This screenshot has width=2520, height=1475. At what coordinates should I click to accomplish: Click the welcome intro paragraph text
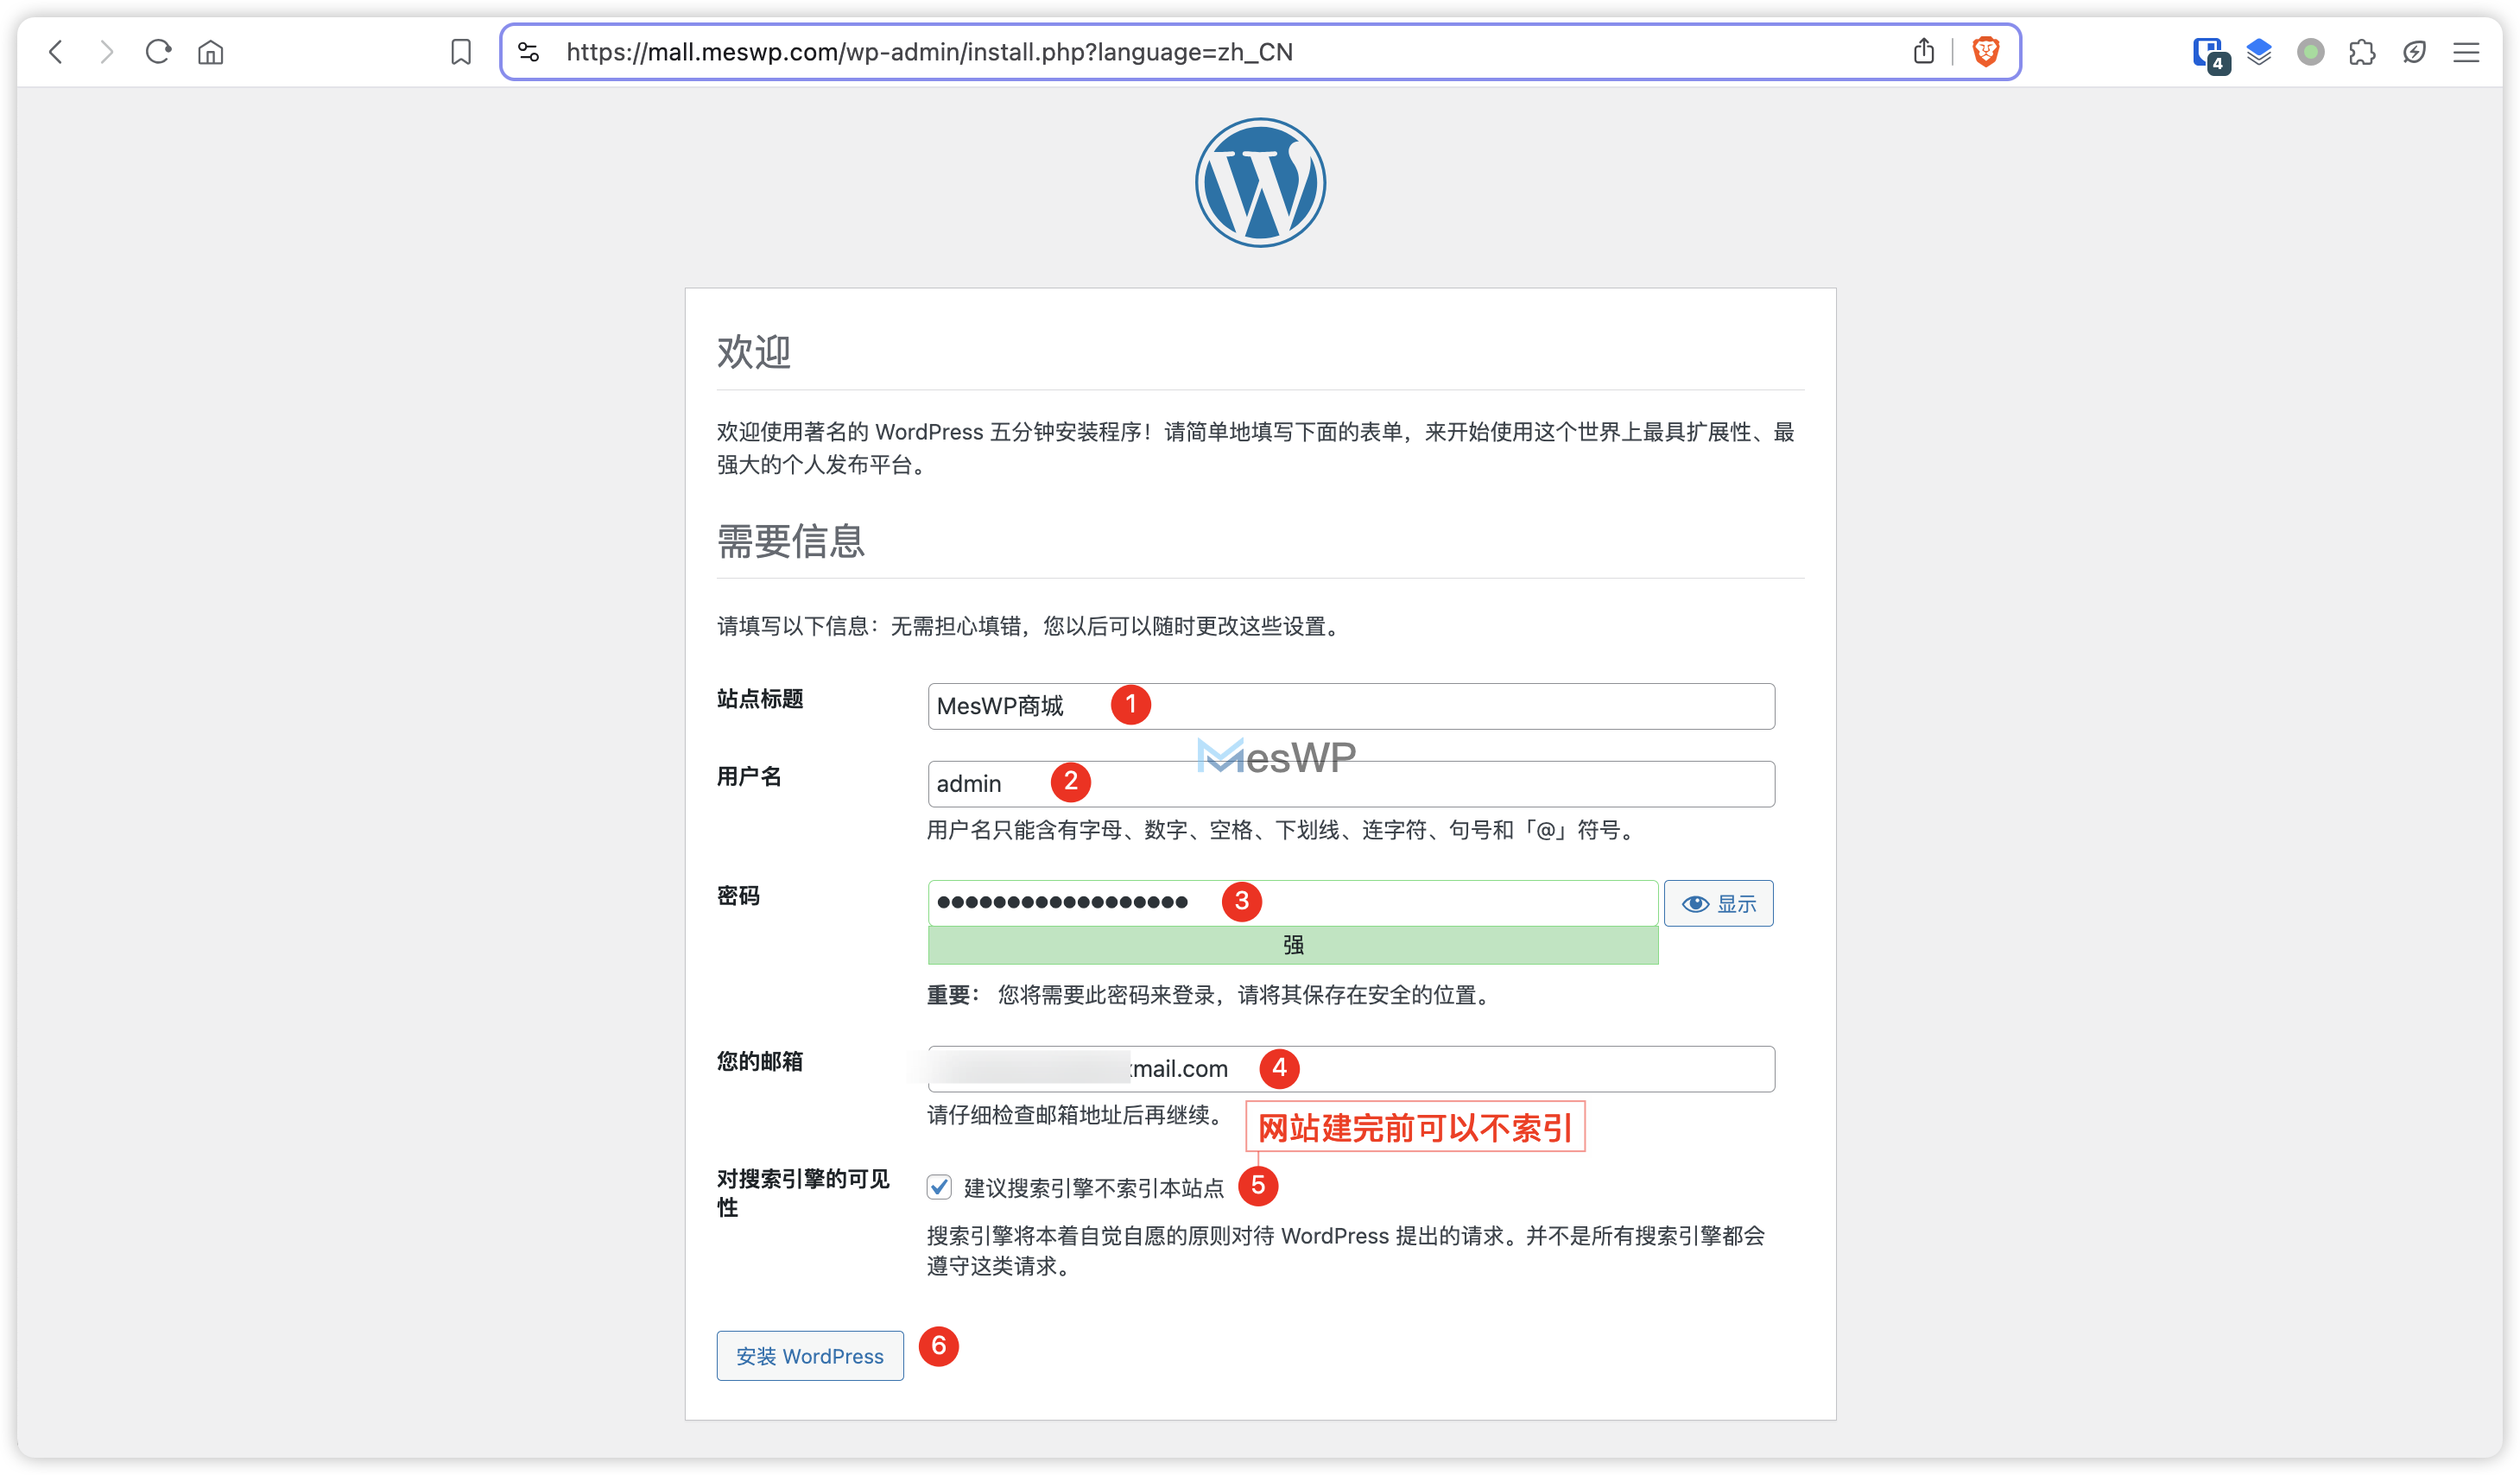[1256, 448]
